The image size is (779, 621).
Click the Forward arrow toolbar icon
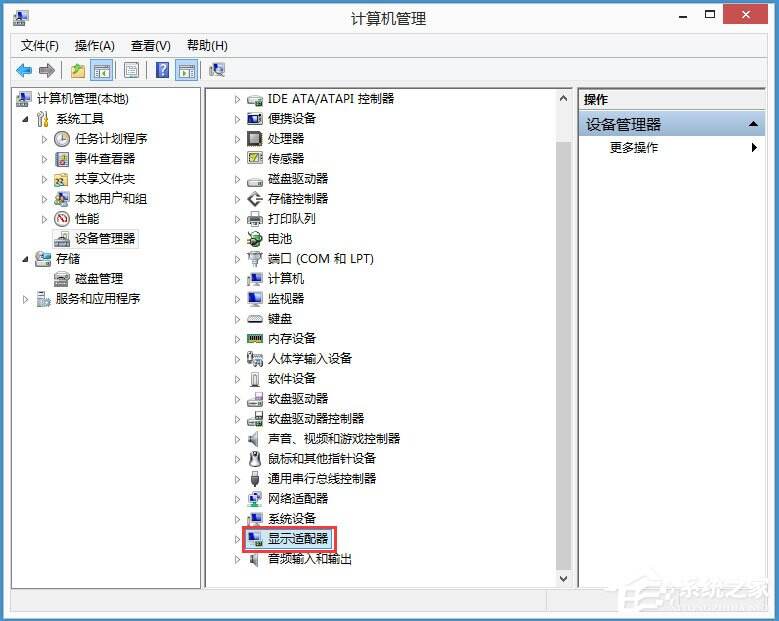(x=47, y=71)
